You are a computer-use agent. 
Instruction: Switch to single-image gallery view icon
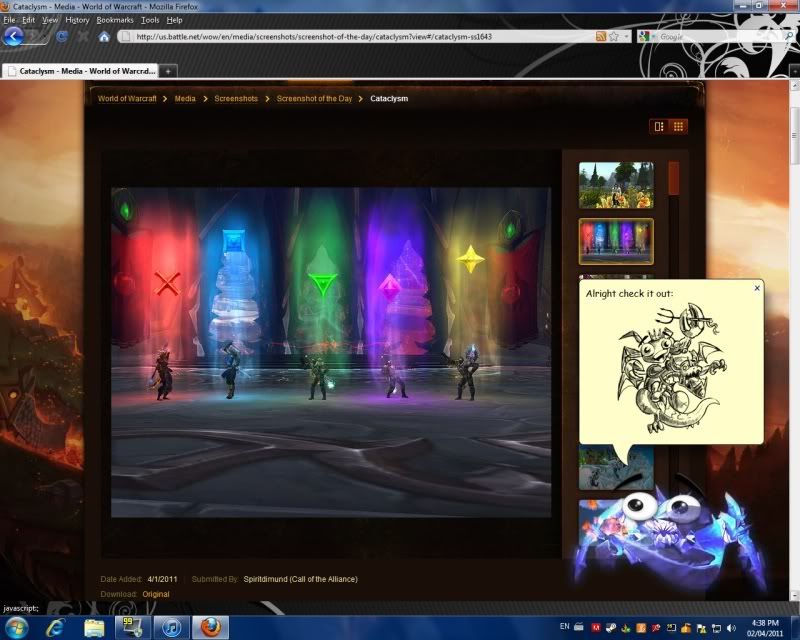click(659, 126)
